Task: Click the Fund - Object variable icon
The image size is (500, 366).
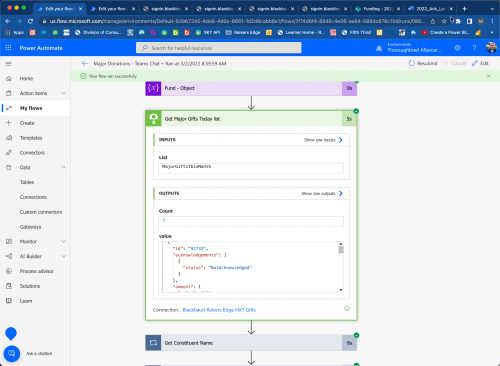Action: pyautogui.click(x=153, y=88)
